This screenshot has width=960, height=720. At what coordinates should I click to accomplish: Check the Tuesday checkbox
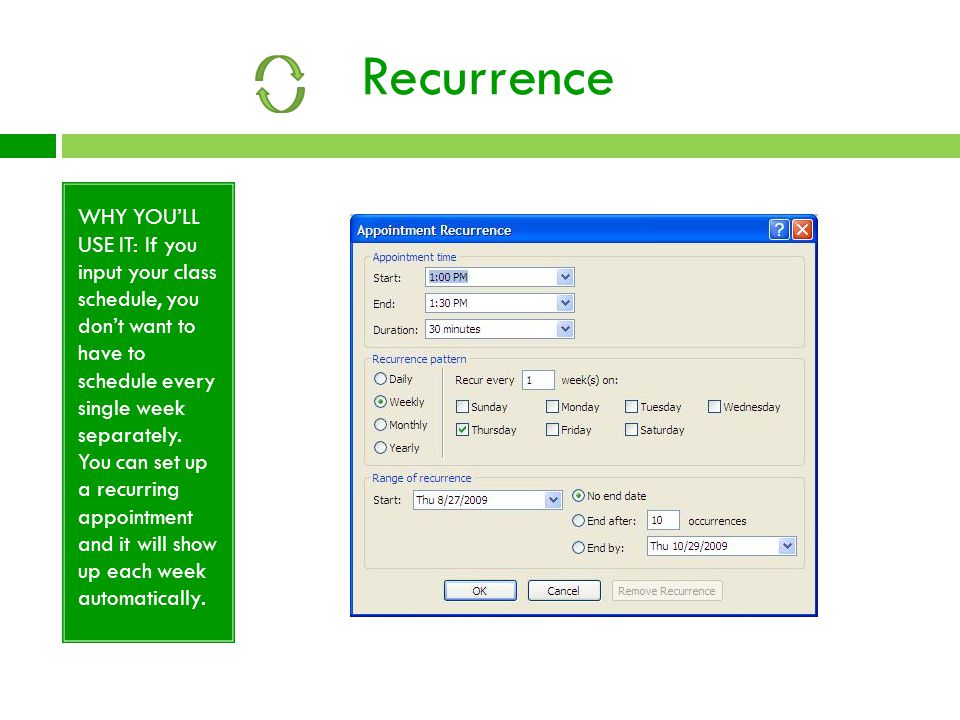point(631,407)
